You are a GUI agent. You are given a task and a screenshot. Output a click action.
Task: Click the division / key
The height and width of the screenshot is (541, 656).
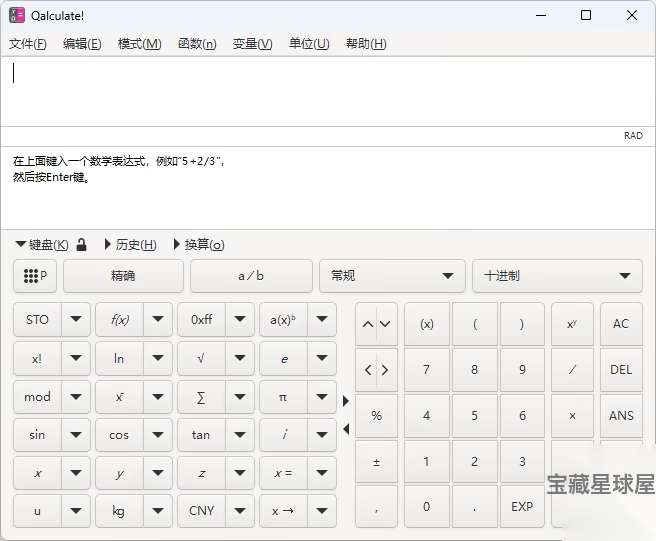pos(572,370)
